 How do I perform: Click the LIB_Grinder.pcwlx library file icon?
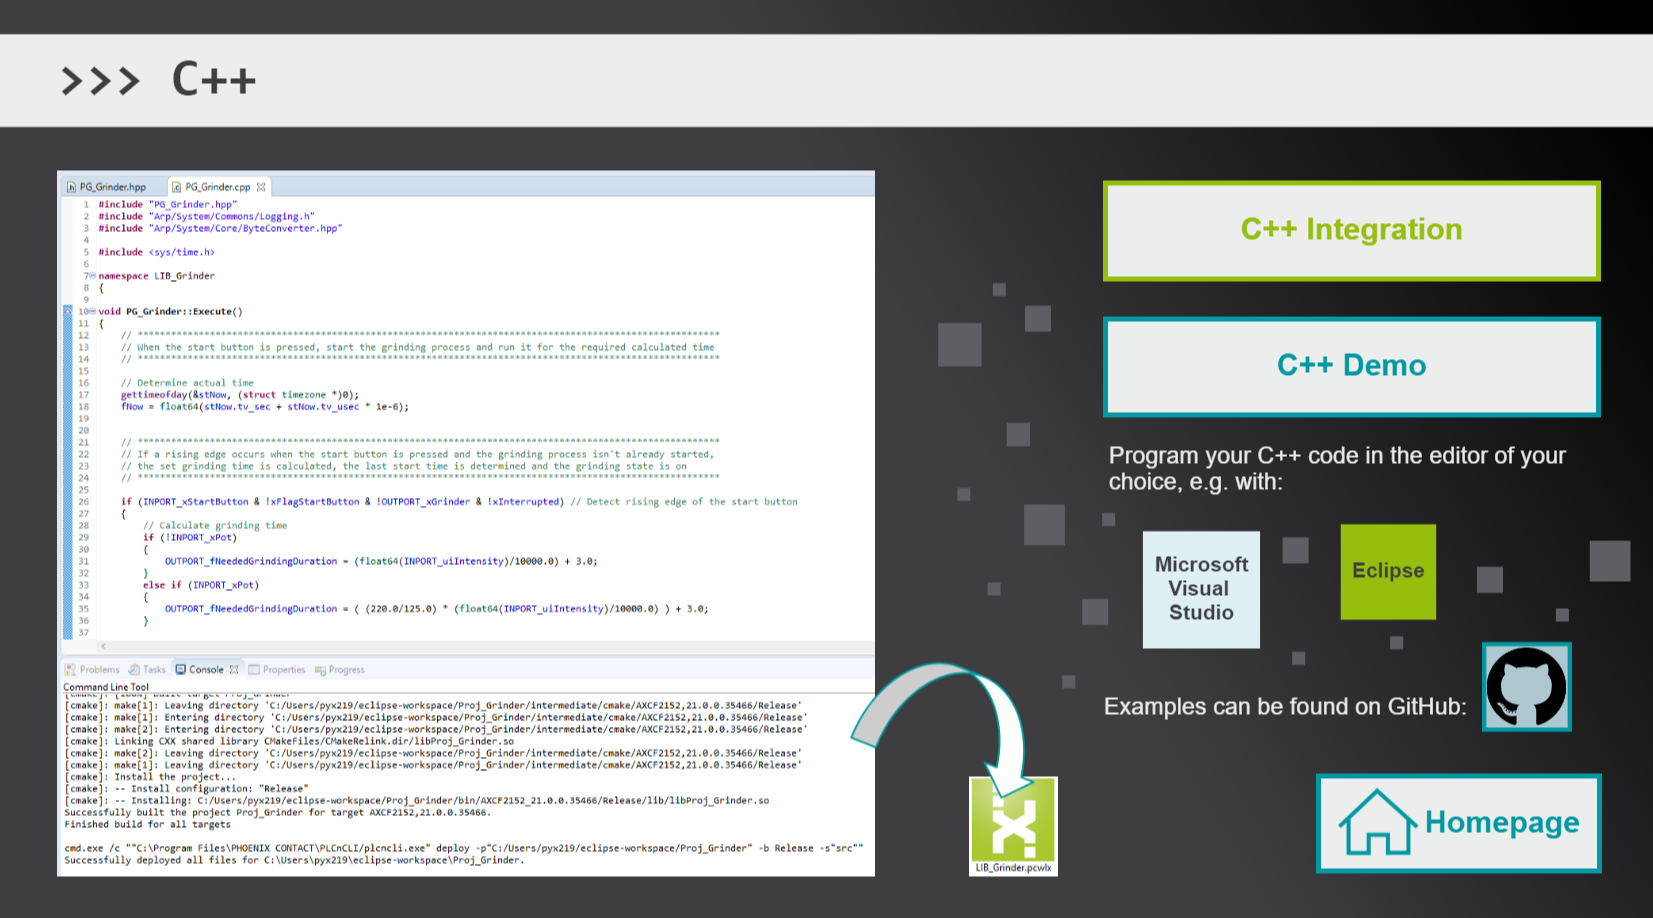click(x=1013, y=826)
